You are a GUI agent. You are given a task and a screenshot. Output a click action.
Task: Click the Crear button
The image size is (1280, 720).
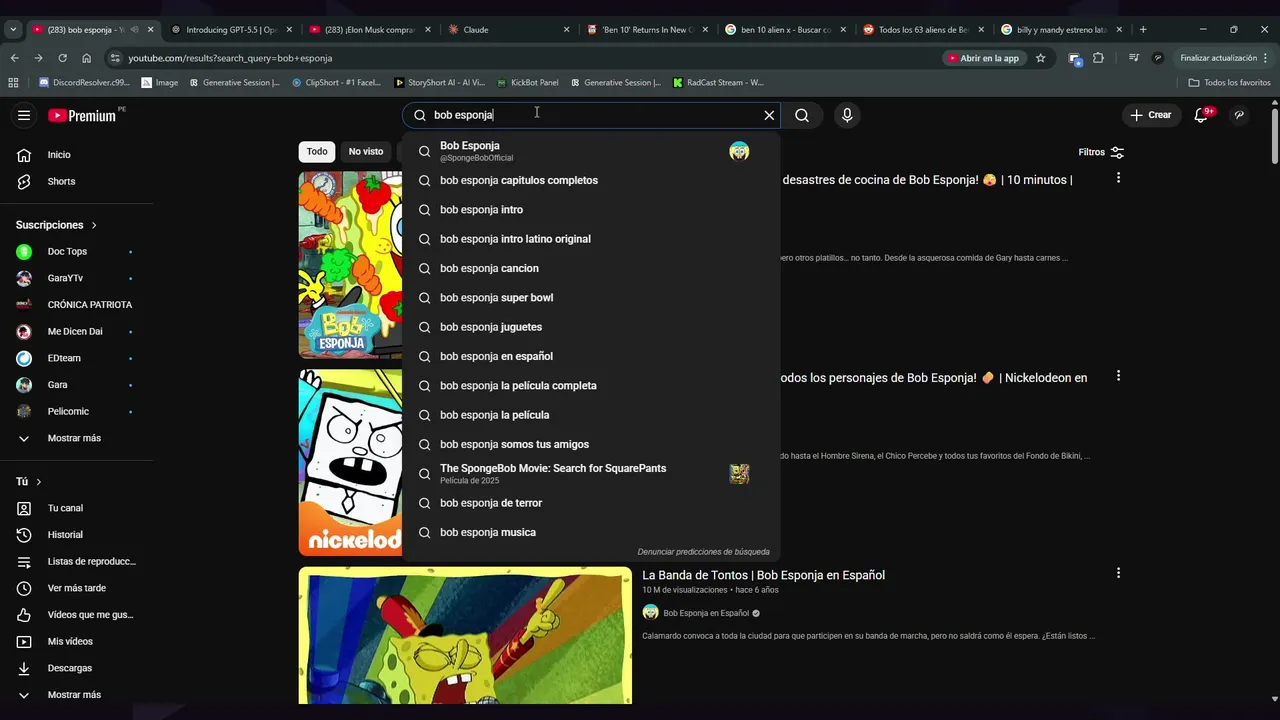click(x=1151, y=115)
